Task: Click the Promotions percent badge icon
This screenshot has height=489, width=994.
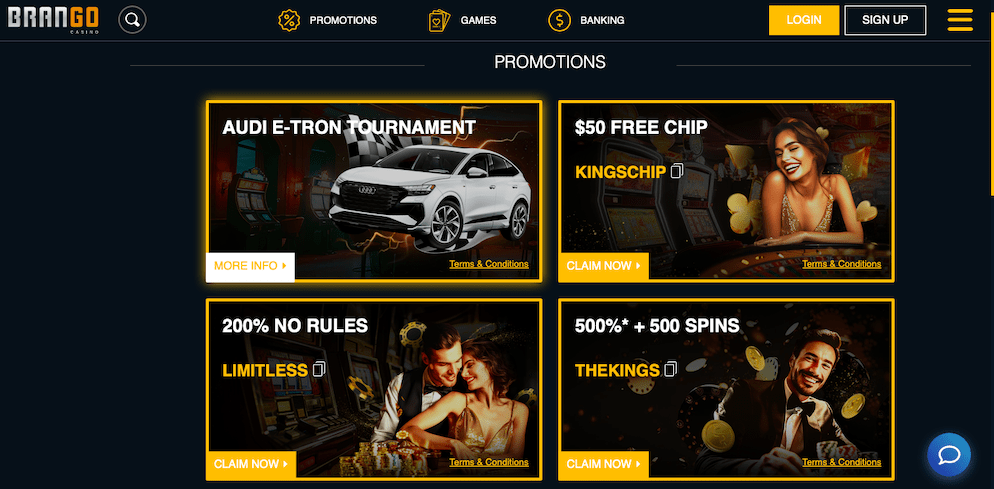Action: click(289, 20)
